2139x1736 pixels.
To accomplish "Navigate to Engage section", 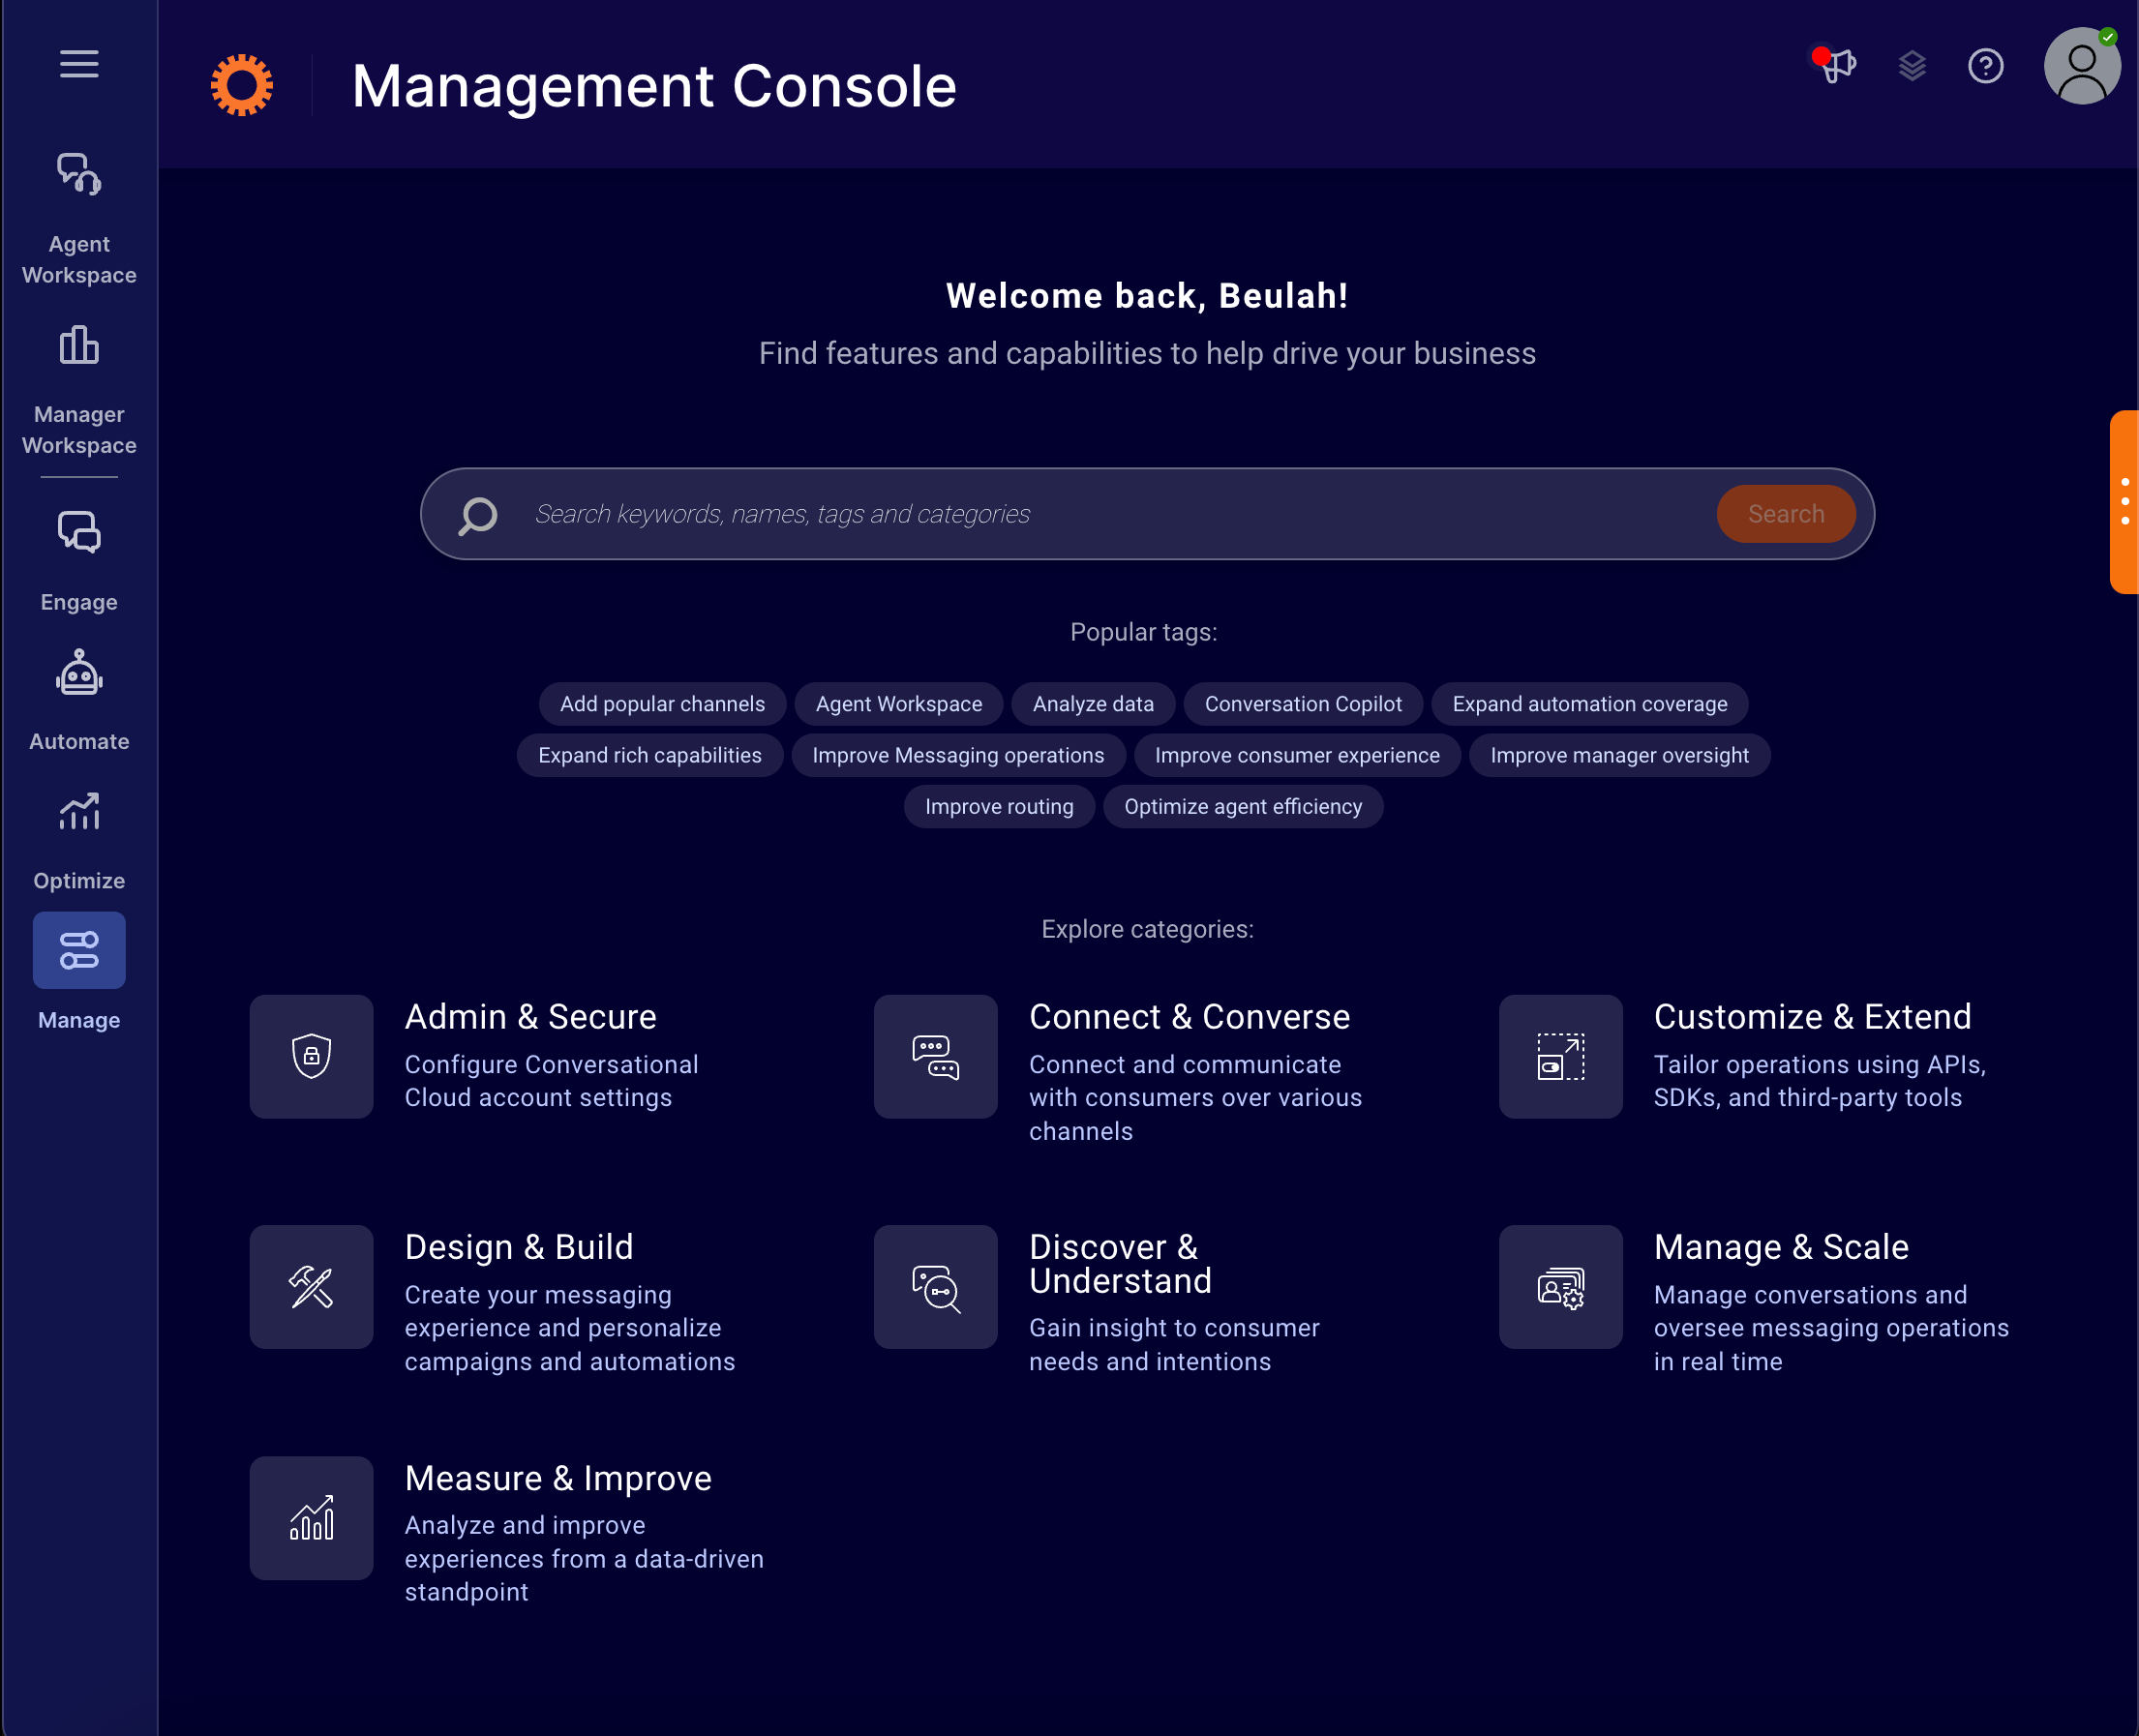I will click(79, 558).
